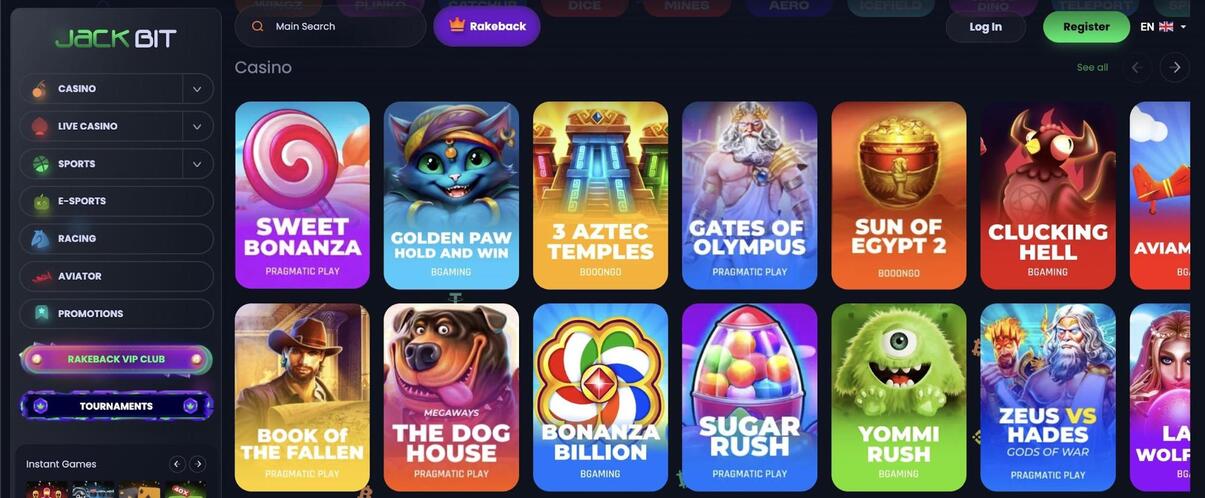Image resolution: width=1205 pixels, height=498 pixels.
Task: Show next casino games with right arrow
Action: point(1175,67)
